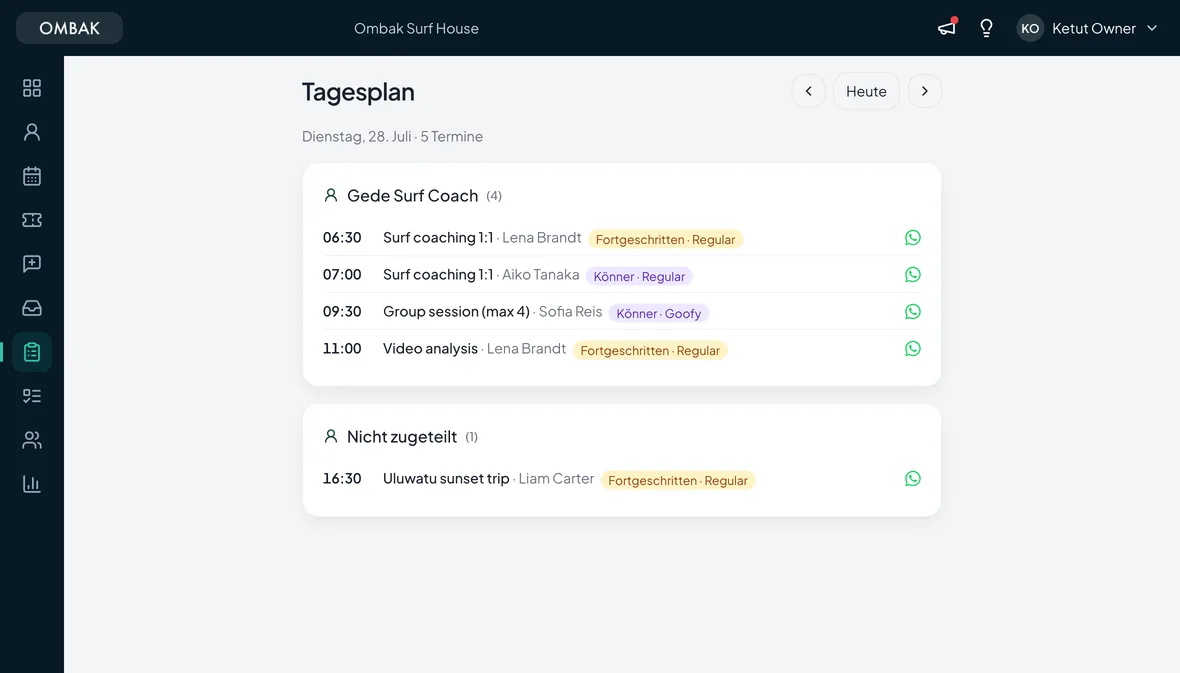Click Könner · Goofy tag for Sofia Reis
Screen dimensions: 1180x673
coord(658,313)
